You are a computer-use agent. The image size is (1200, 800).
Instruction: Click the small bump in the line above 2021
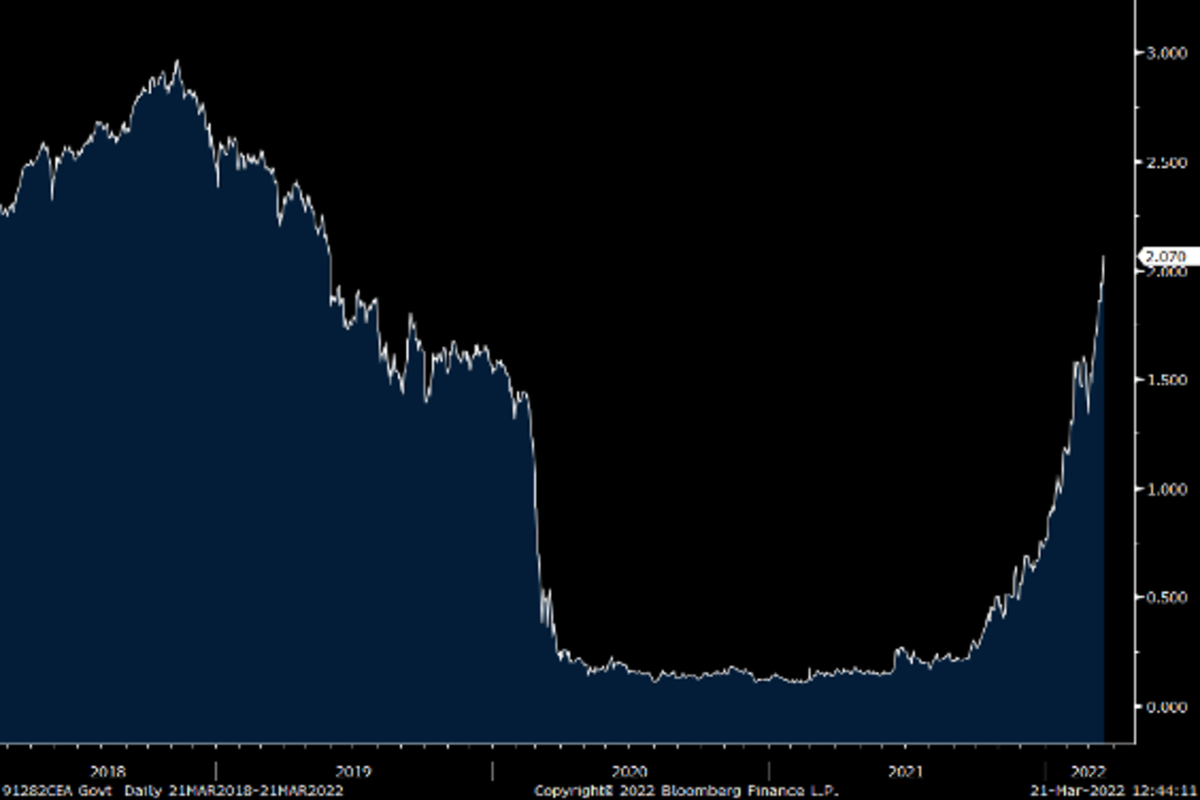(900, 651)
